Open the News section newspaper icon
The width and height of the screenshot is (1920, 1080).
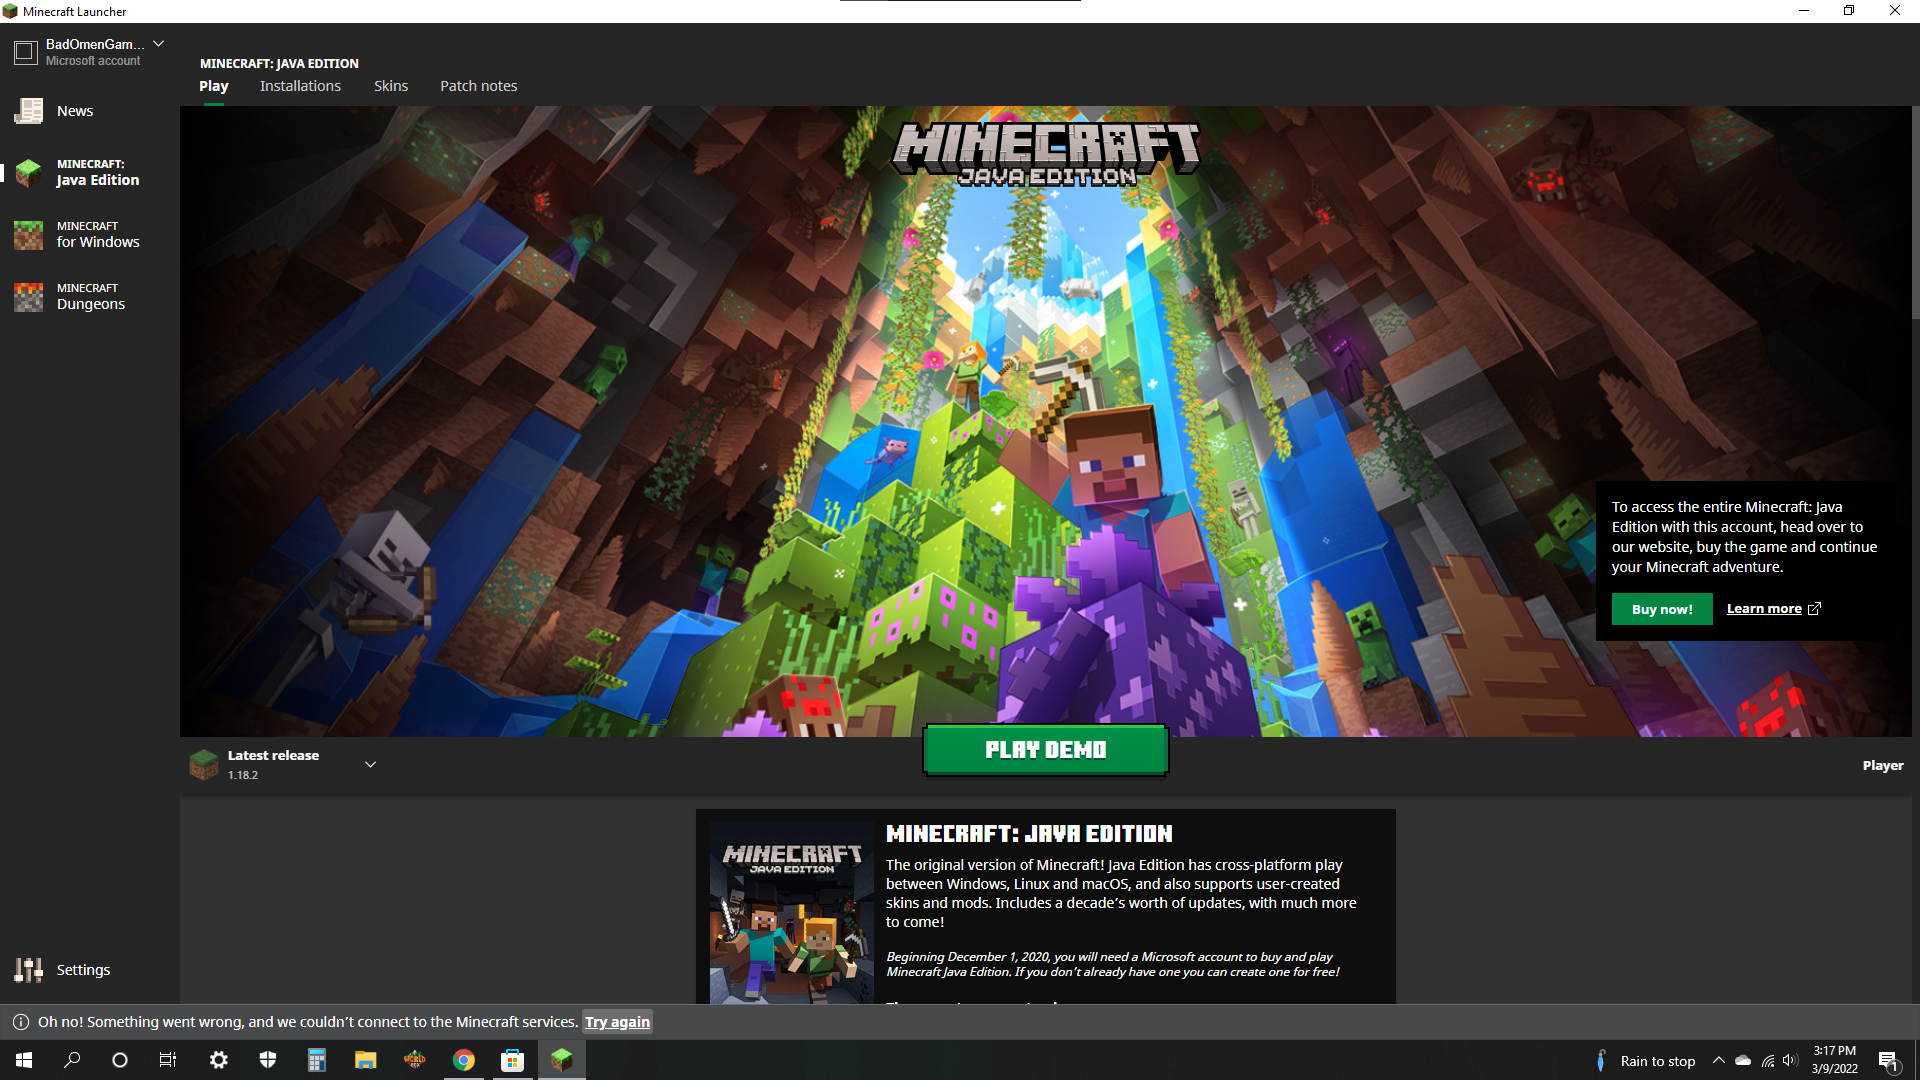(29, 111)
